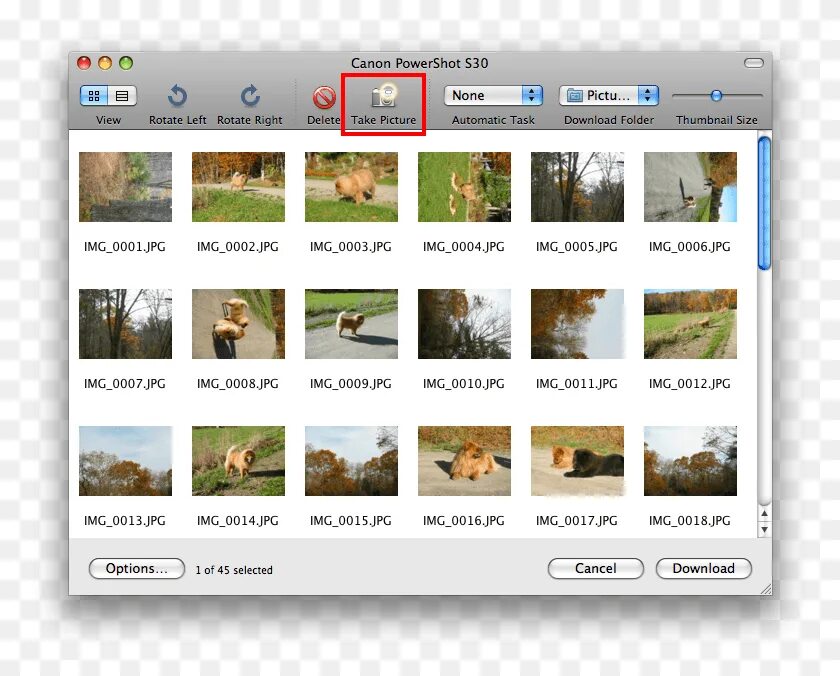Screen dimensions: 840x676
Task: Click the Take Picture camera icon
Action: tap(384, 96)
